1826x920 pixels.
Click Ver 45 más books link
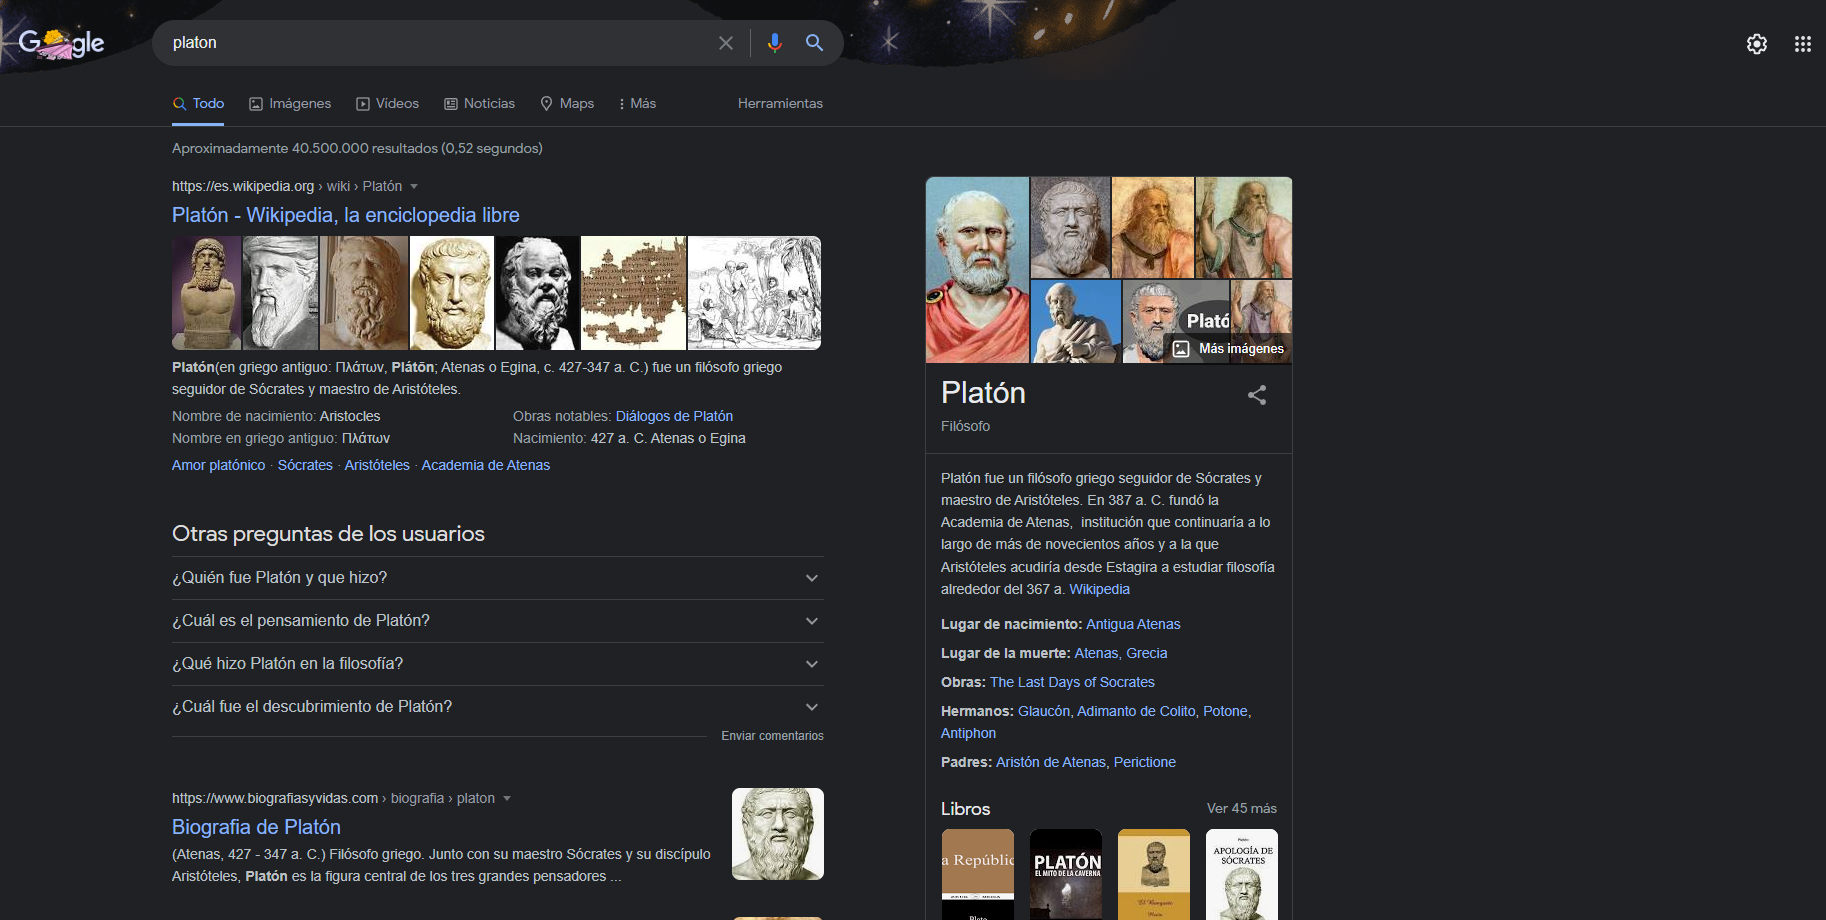[x=1241, y=808]
